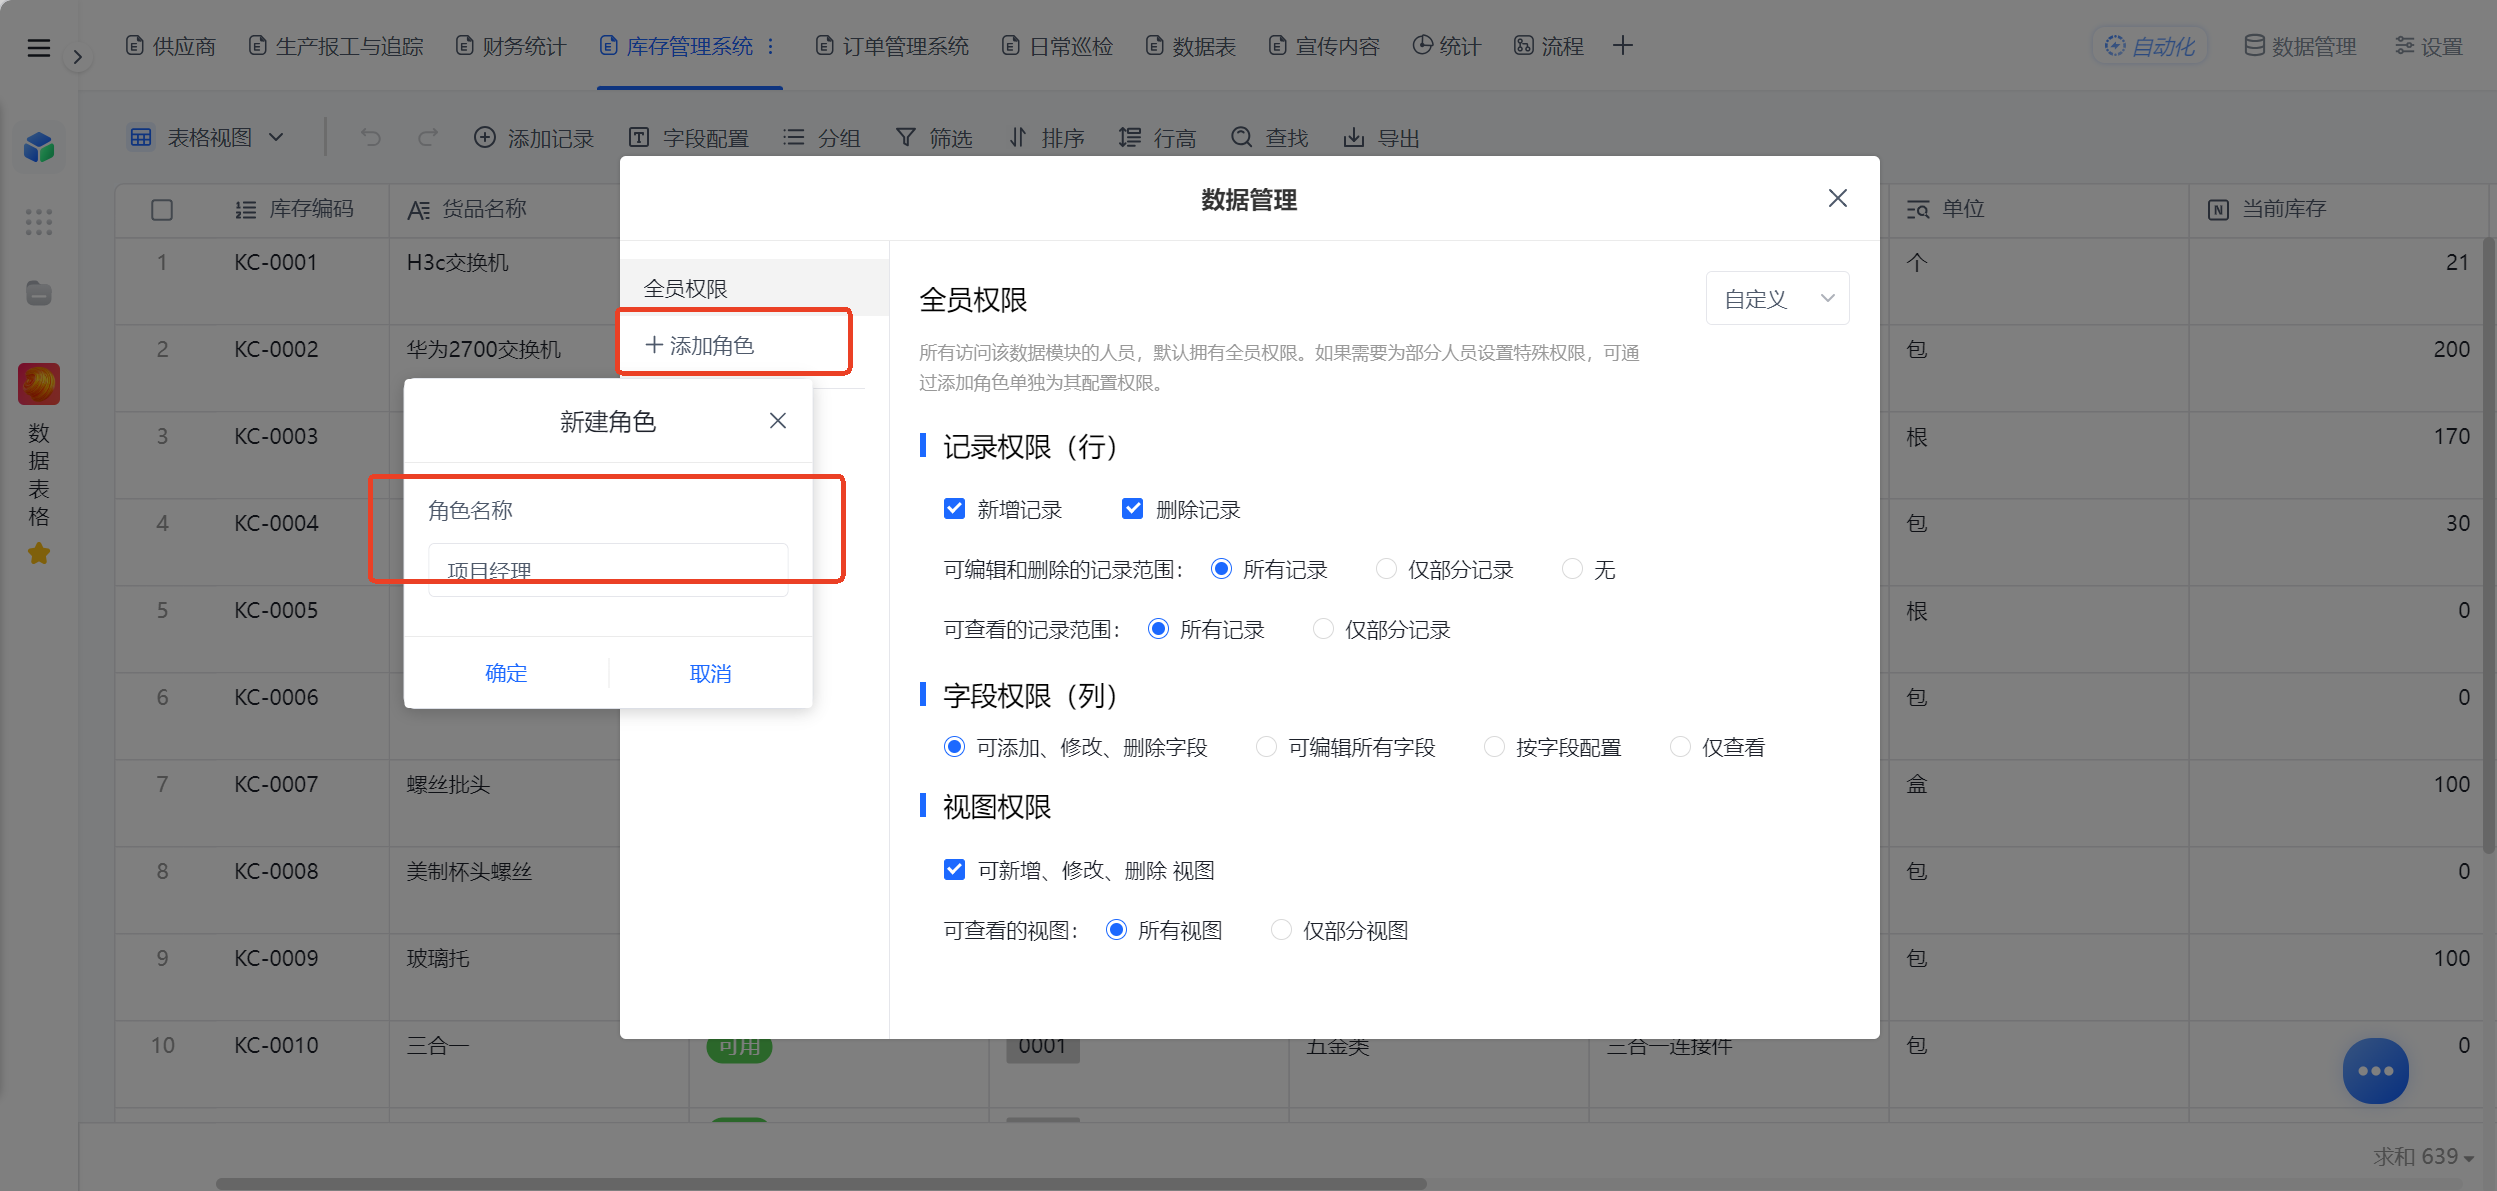Select 所有记录 for editable record range
This screenshot has height=1191, width=2497.
1221,569
